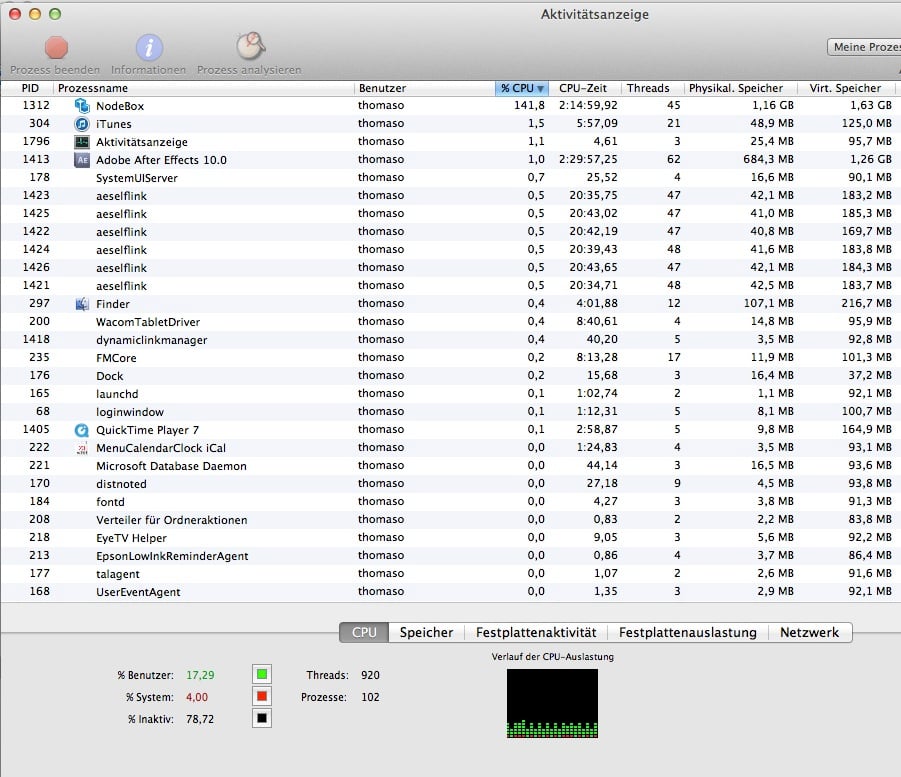Open the Informationen info icon

149,48
